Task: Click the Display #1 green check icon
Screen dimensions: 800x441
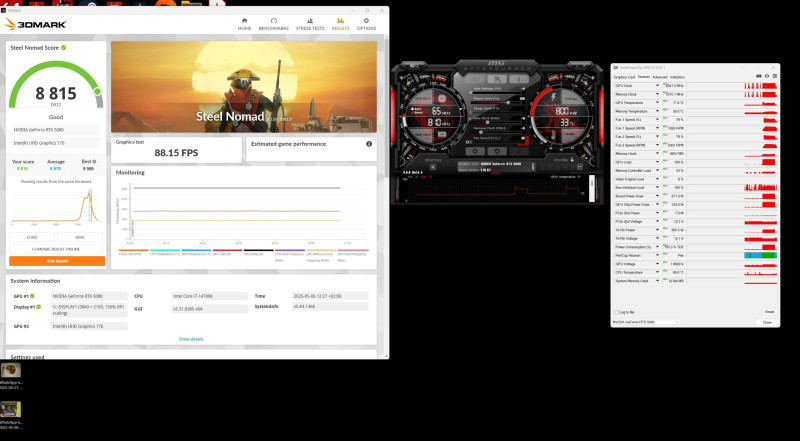Action: click(x=38, y=307)
